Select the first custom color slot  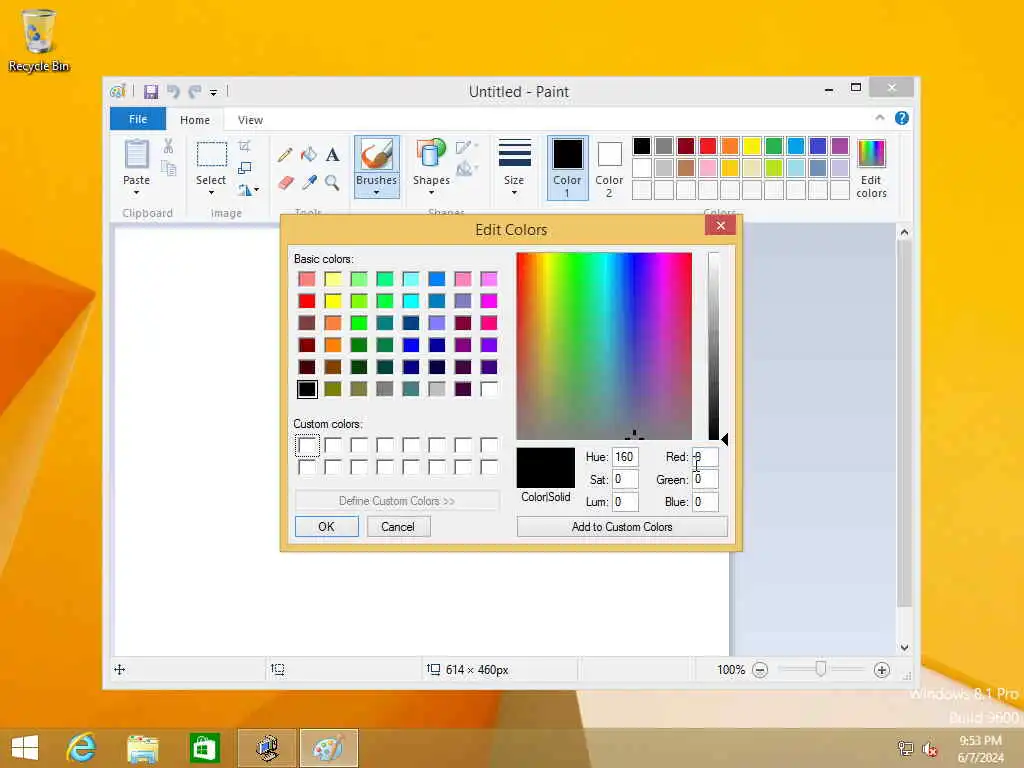point(307,445)
